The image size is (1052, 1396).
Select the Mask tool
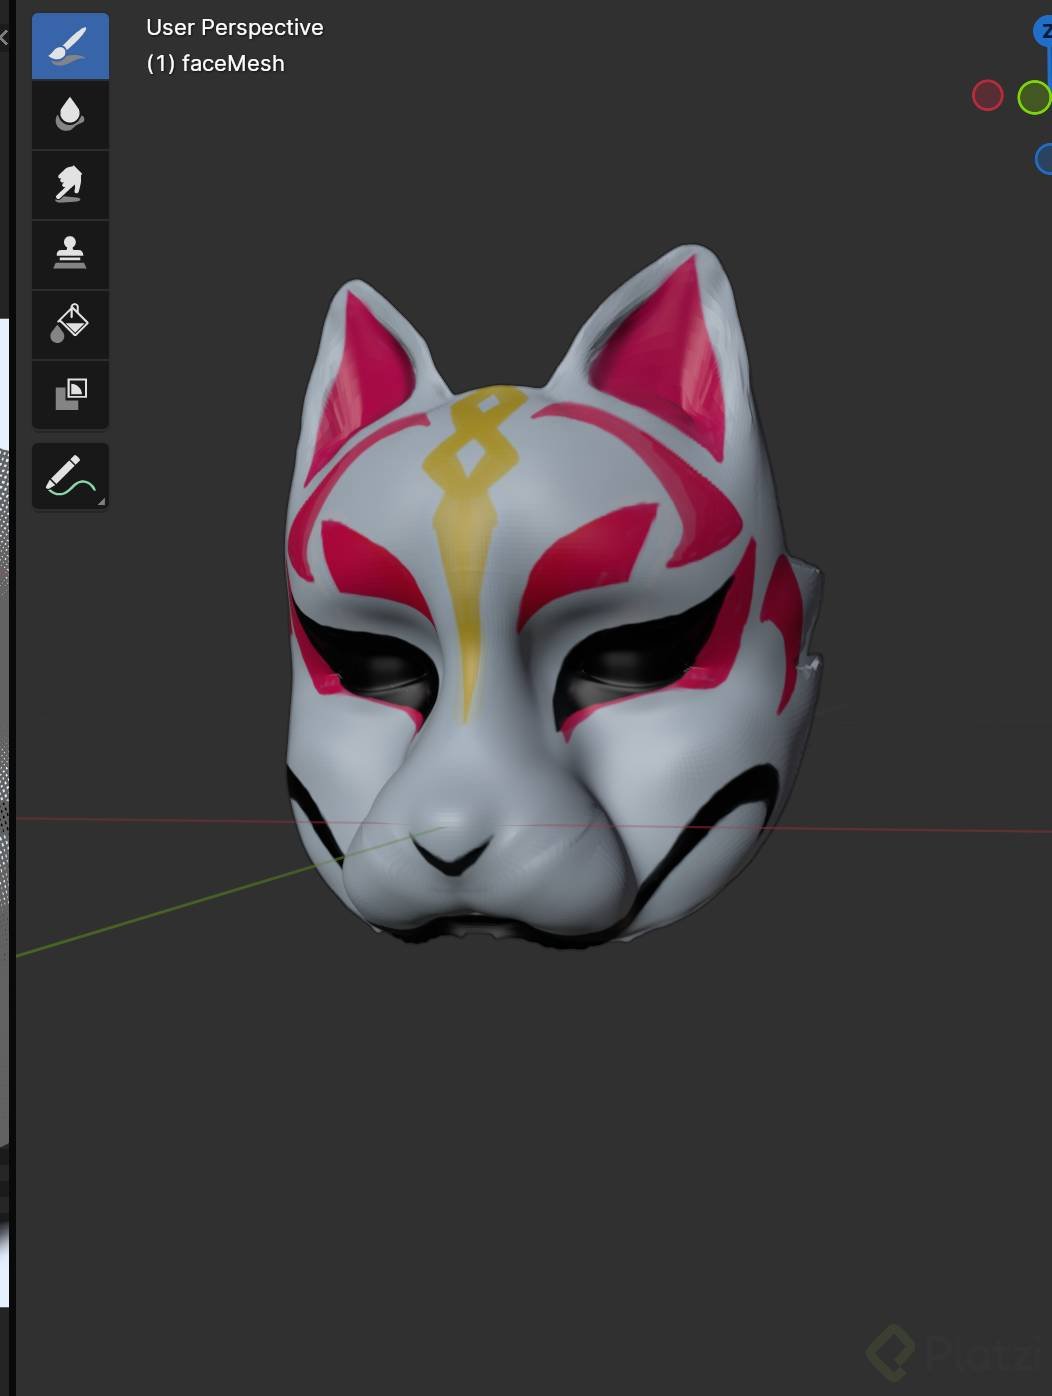click(x=70, y=394)
